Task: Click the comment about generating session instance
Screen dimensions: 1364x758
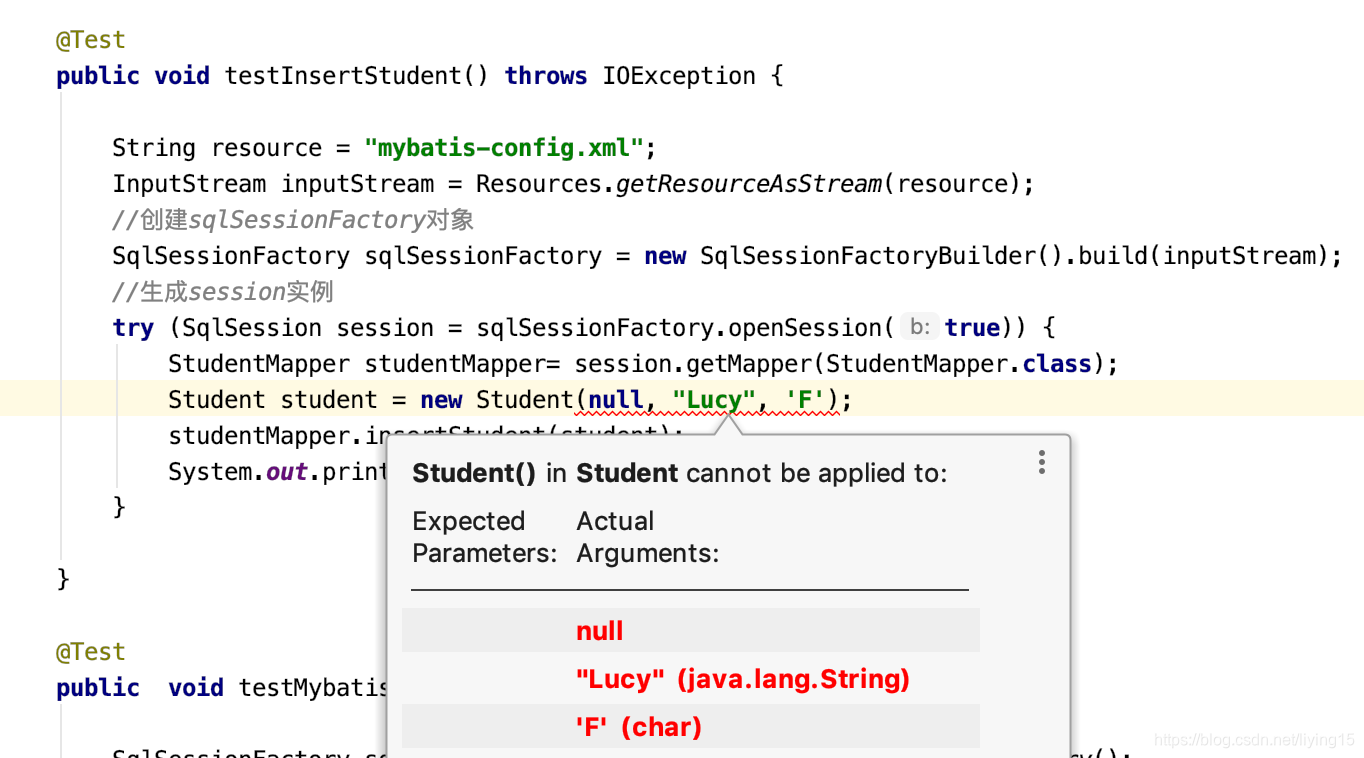Action: click(223, 292)
